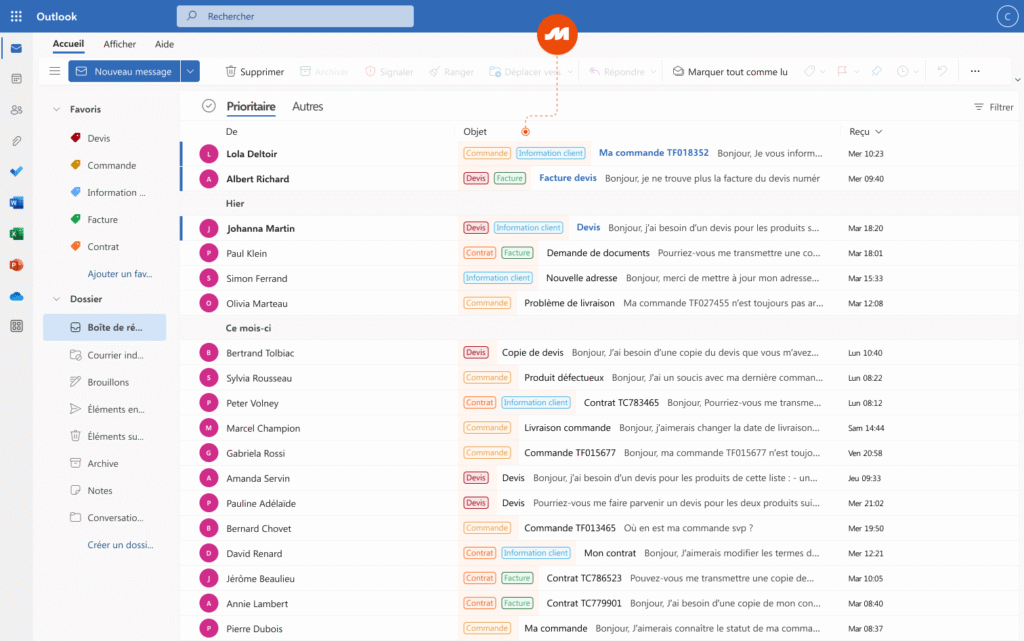The image size is (1024, 641).
Task: Click the To Do checkmark icon
Action: (16, 172)
